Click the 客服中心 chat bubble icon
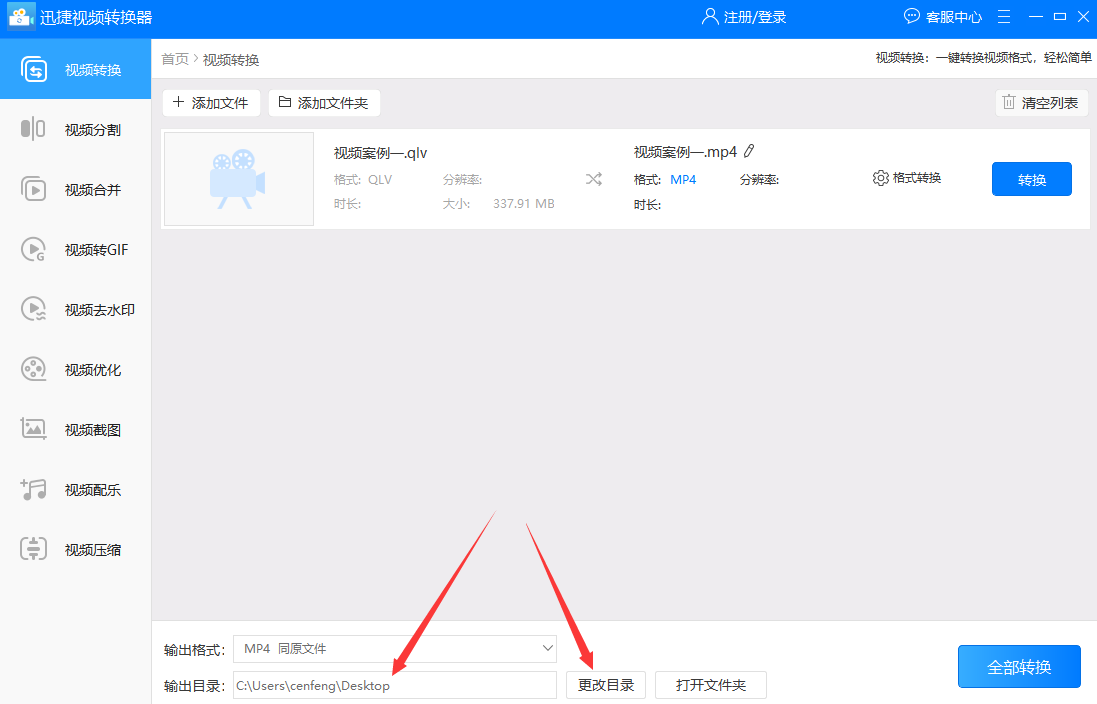Image resolution: width=1097 pixels, height=704 pixels. pos(912,16)
